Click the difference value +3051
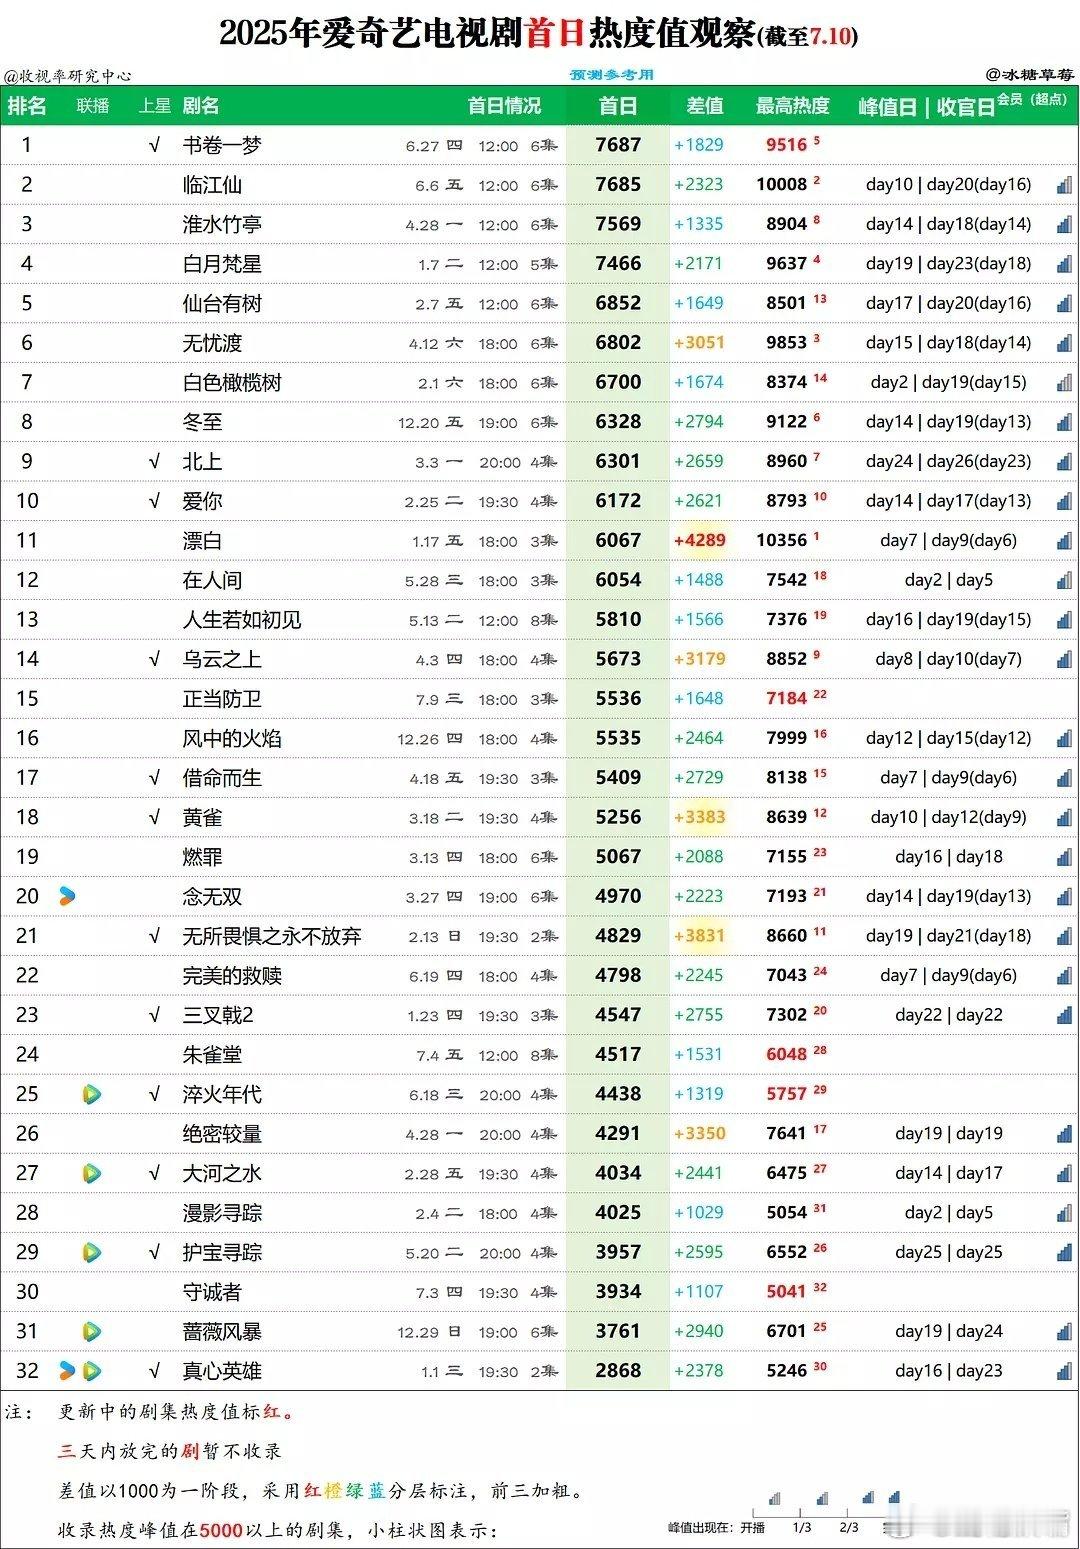Viewport: 1080px width, 1549px height. click(699, 343)
